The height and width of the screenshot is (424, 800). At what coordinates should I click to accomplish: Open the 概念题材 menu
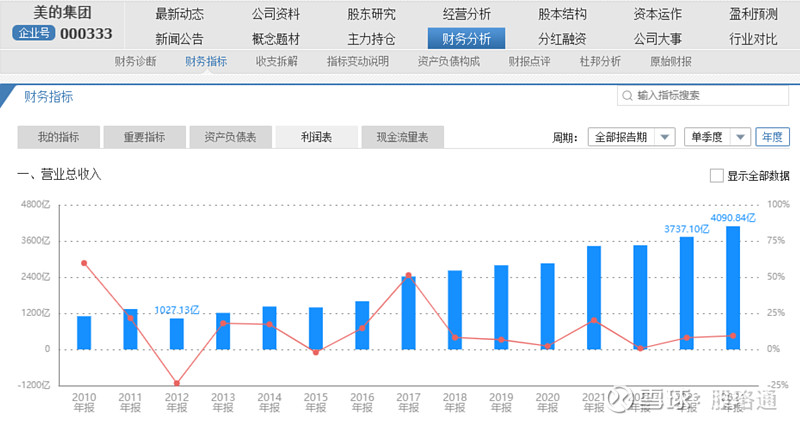276,39
